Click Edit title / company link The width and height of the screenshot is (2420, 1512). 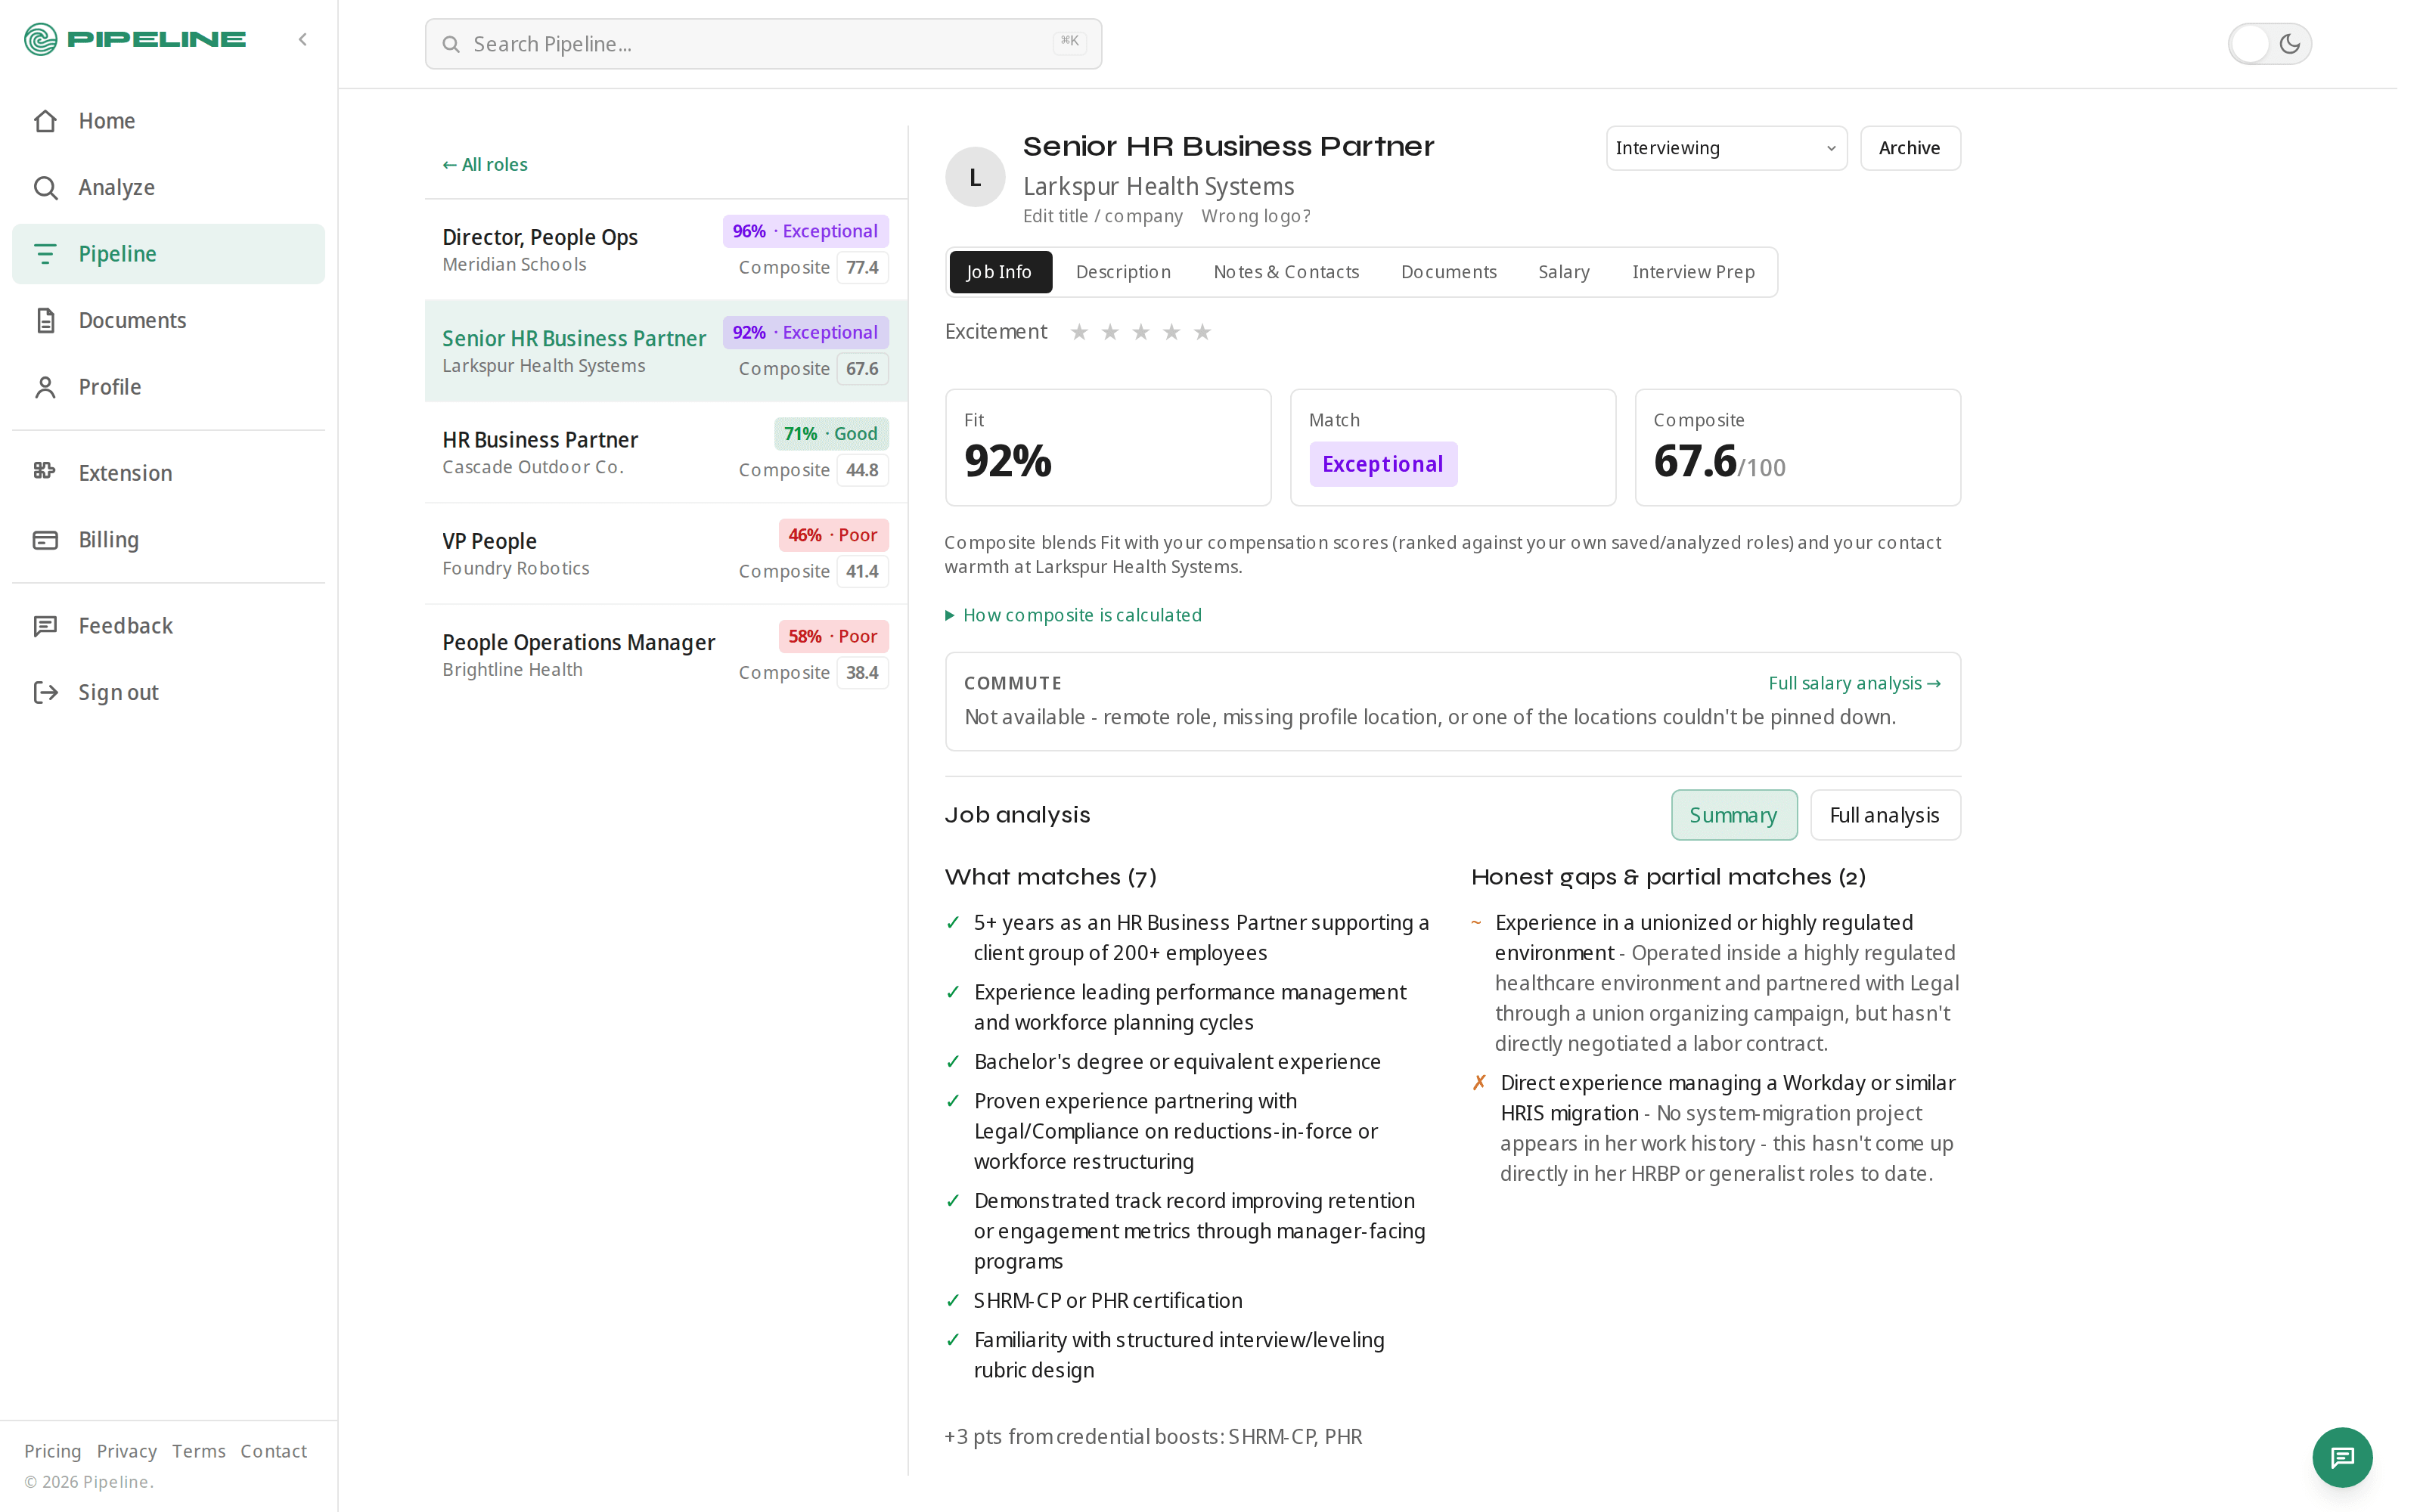(x=1102, y=216)
